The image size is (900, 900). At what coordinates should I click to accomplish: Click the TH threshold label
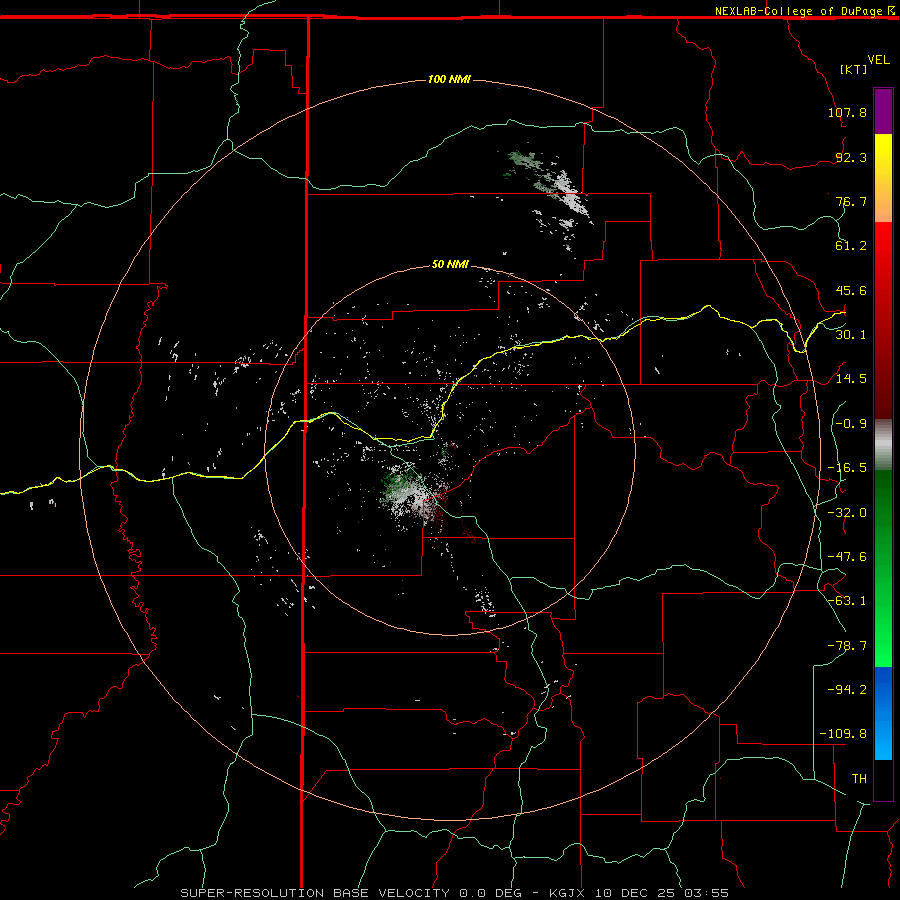859,779
